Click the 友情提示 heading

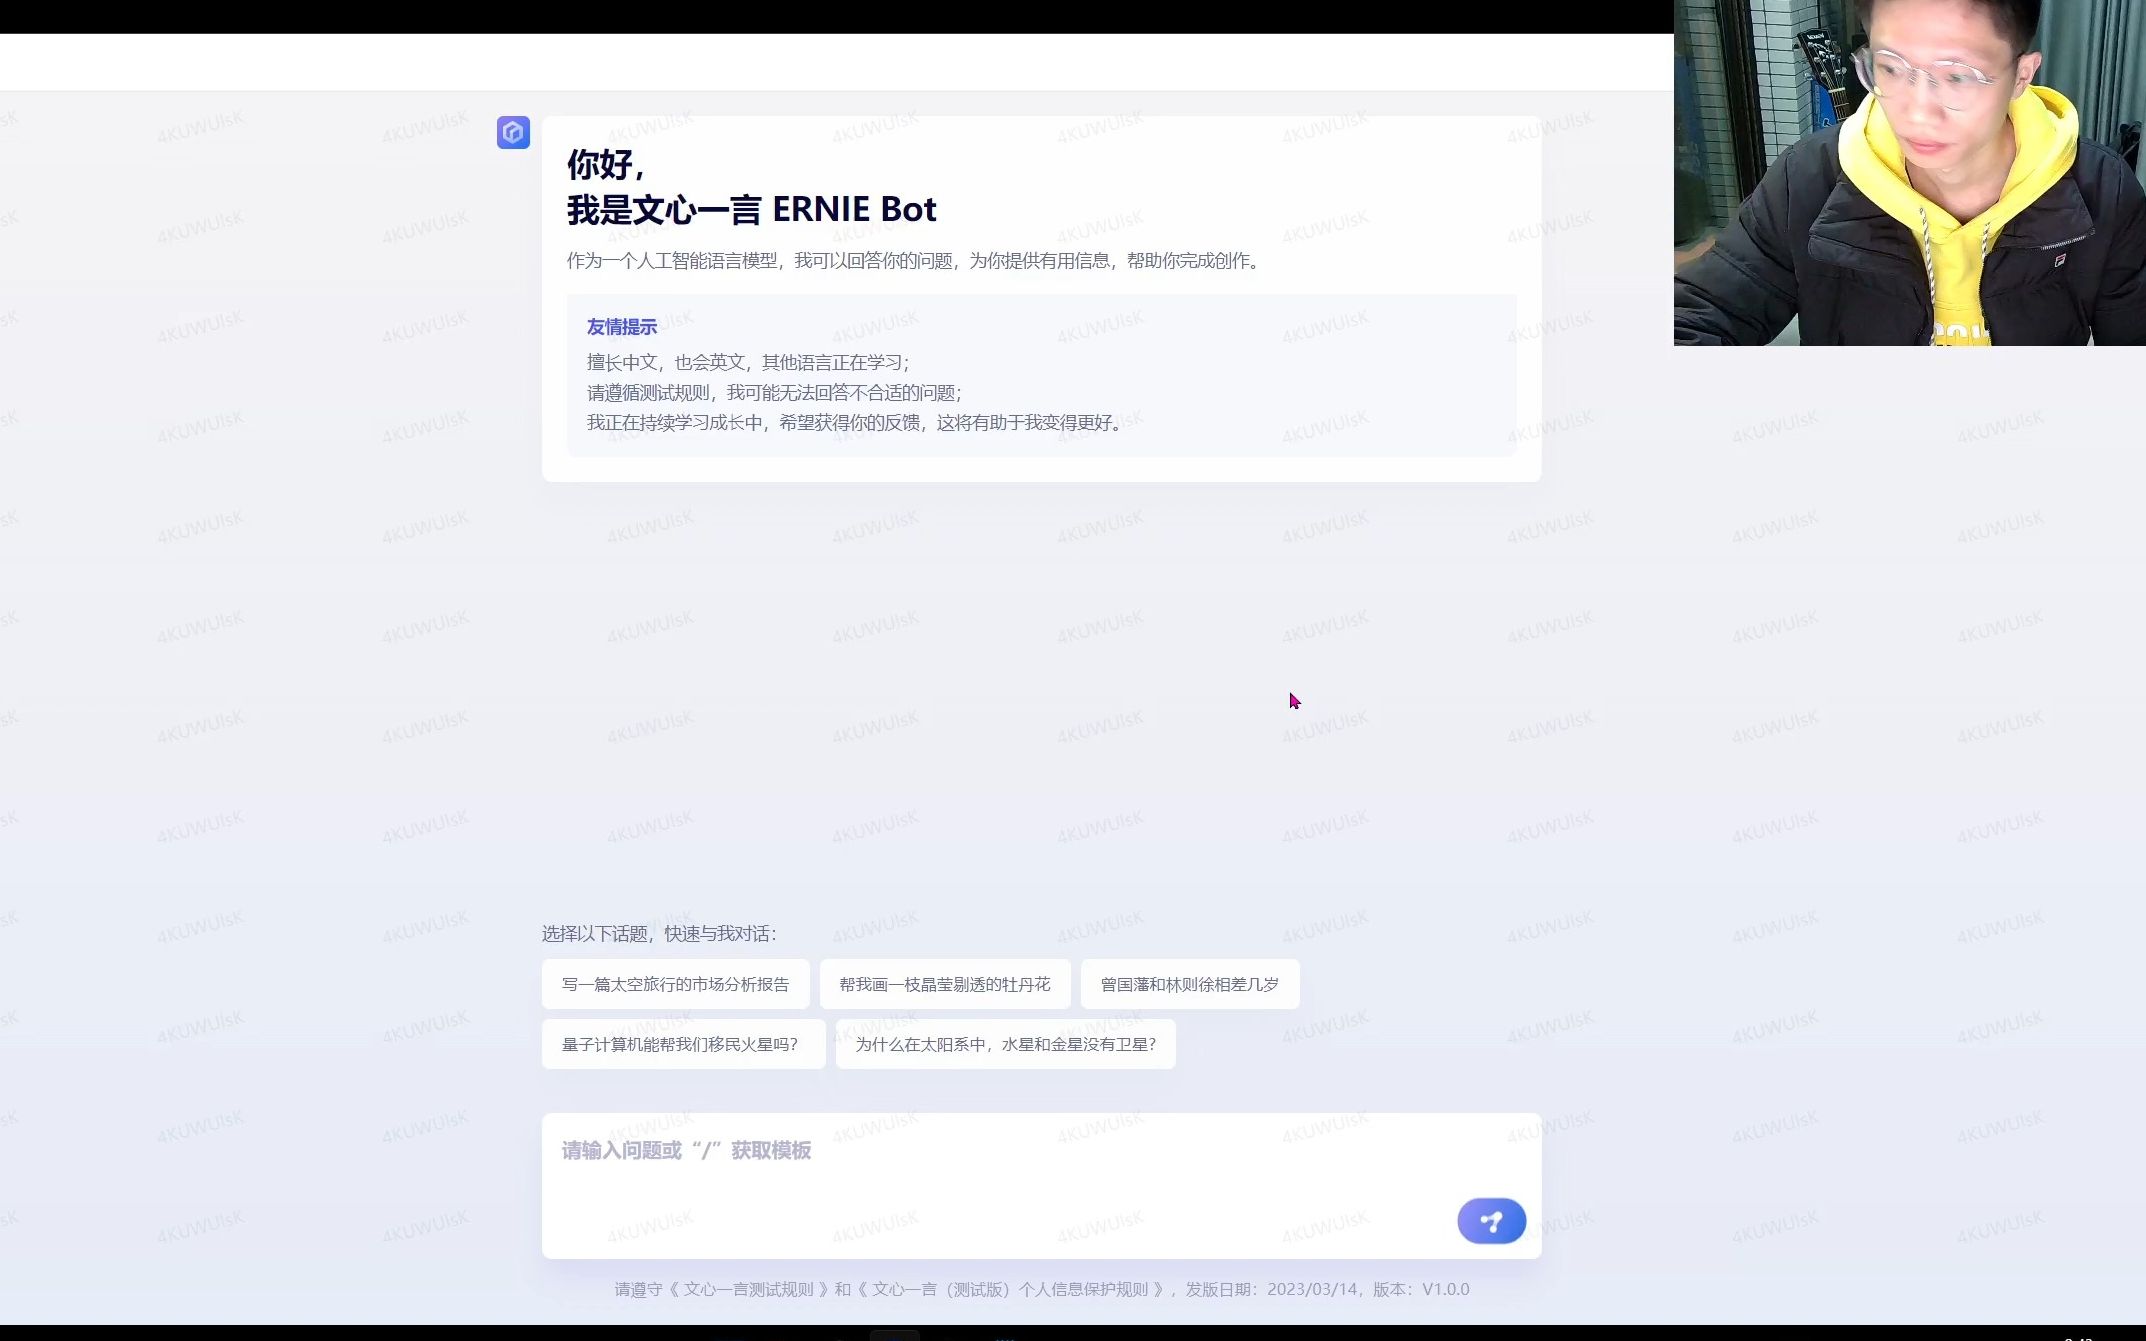coord(622,327)
